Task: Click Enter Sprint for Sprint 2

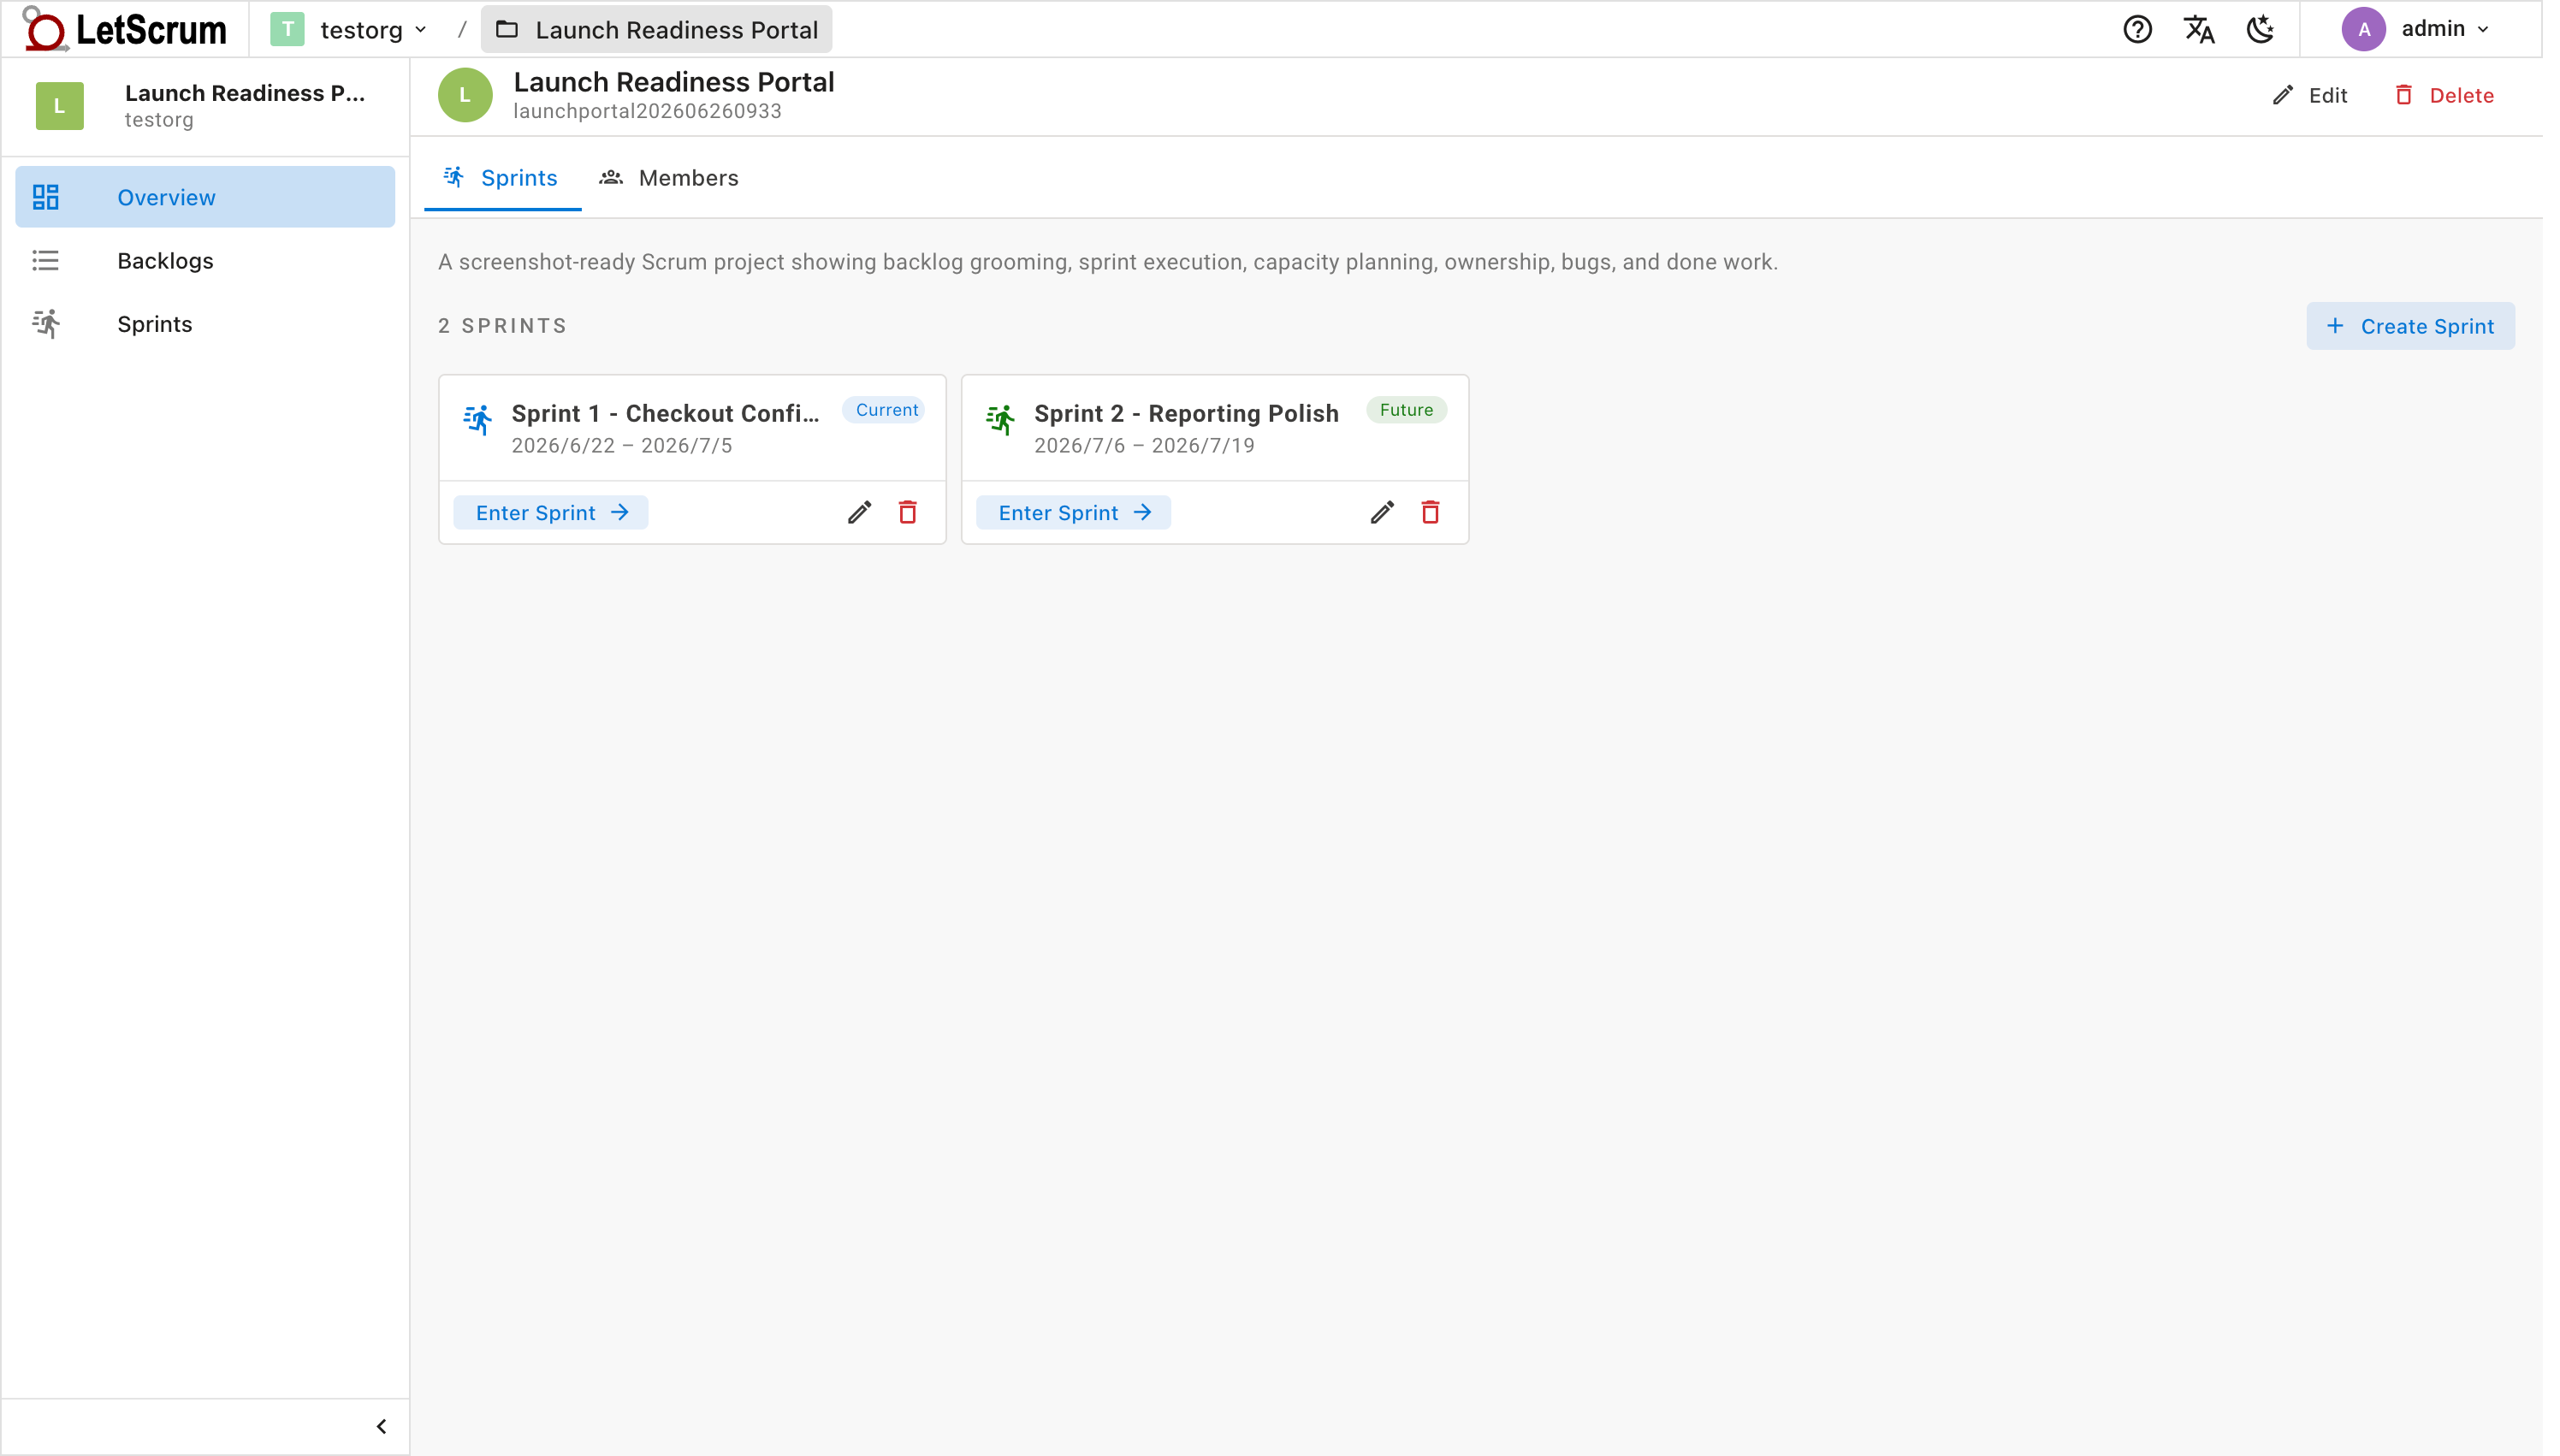Action: click(1074, 512)
